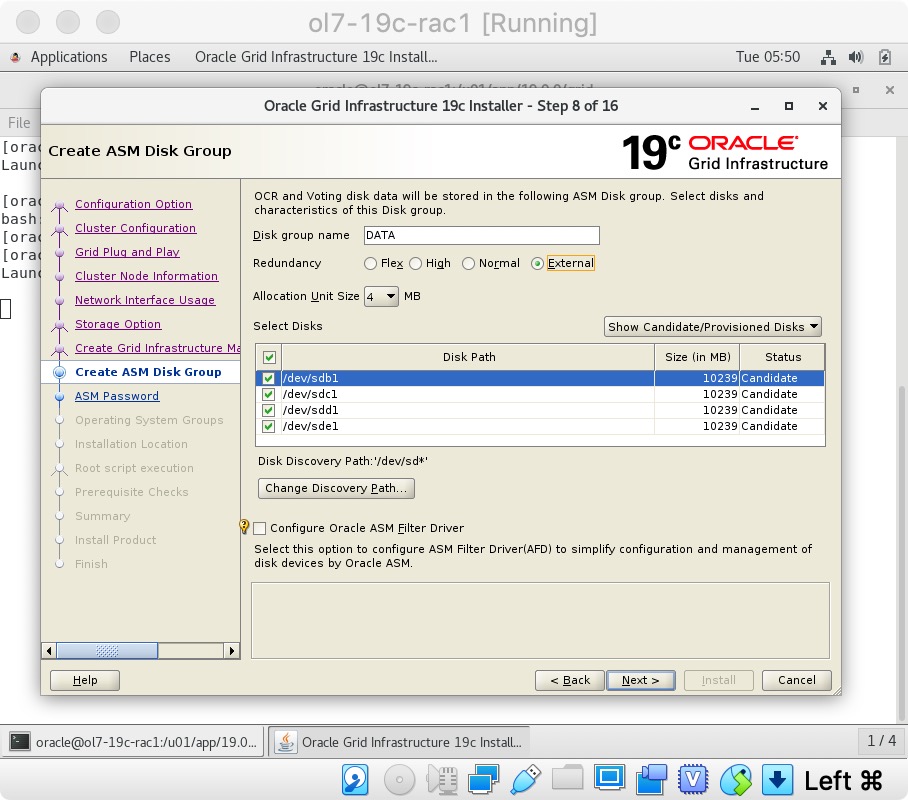Click the Back button
This screenshot has width=908, height=800.
point(570,680)
